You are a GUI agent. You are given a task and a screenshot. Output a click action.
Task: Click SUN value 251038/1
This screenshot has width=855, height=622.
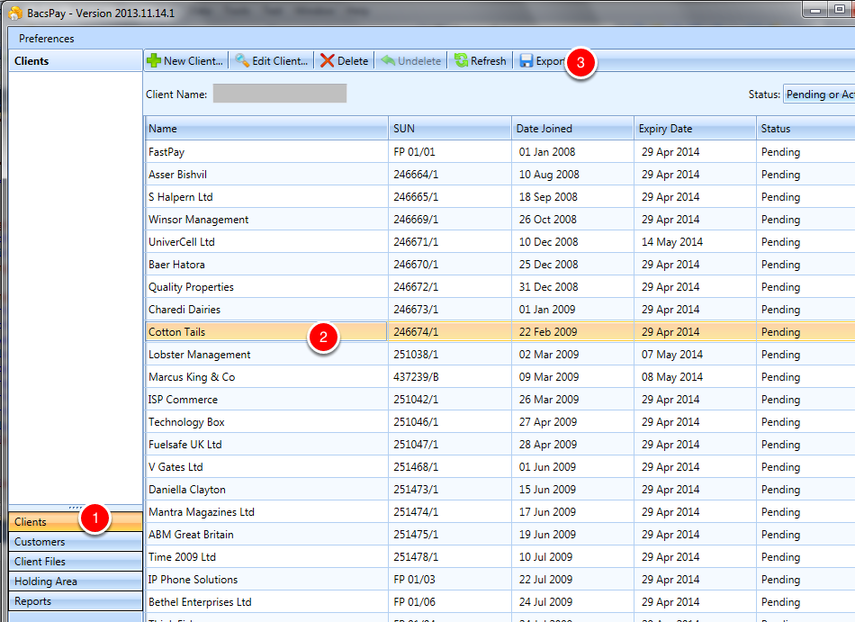tap(416, 354)
